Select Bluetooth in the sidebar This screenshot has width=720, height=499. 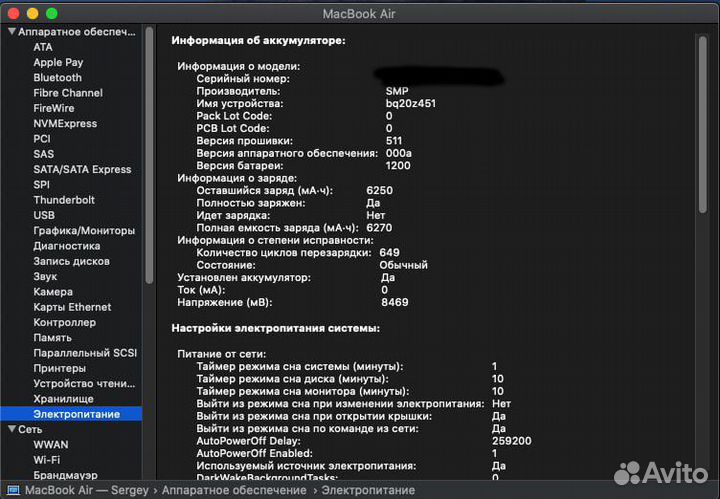tap(57, 77)
